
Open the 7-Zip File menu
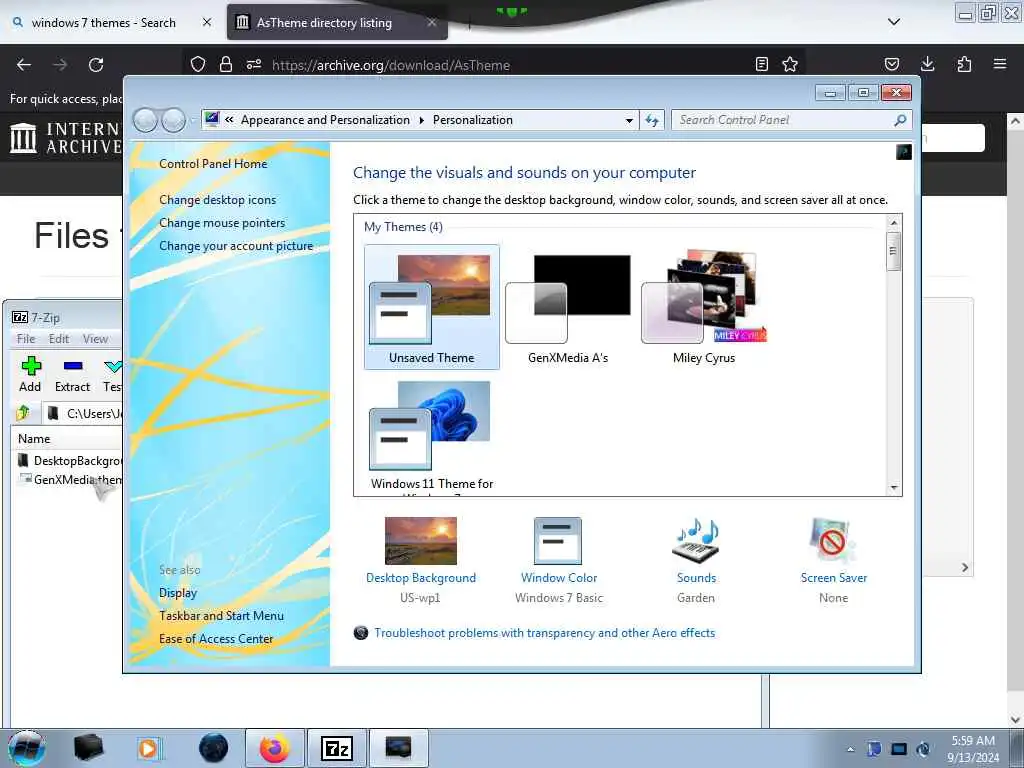[26, 338]
